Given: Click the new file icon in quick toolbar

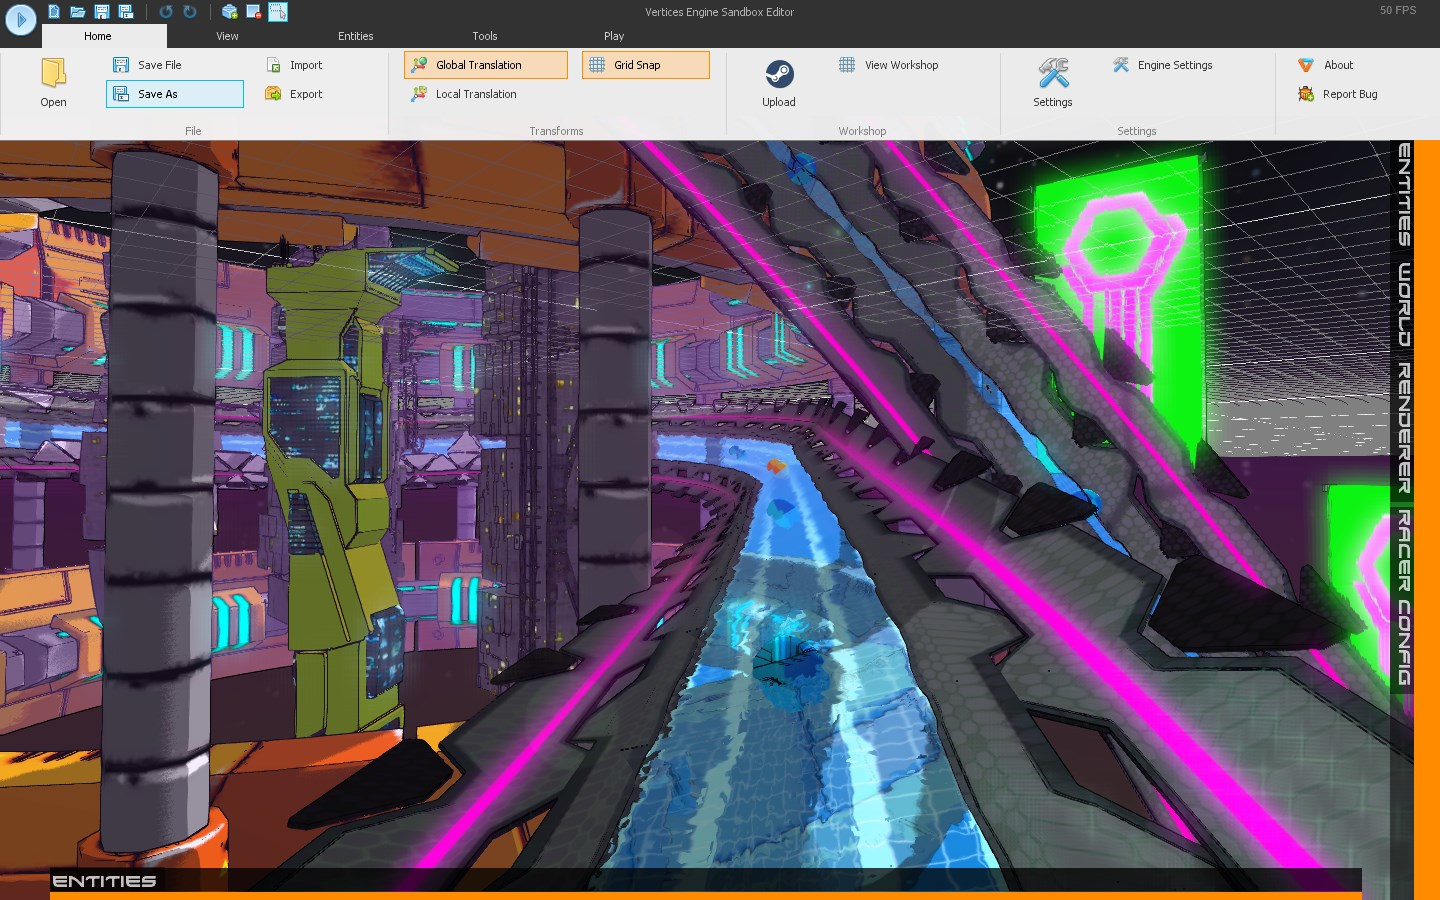Looking at the screenshot, I should coord(54,12).
